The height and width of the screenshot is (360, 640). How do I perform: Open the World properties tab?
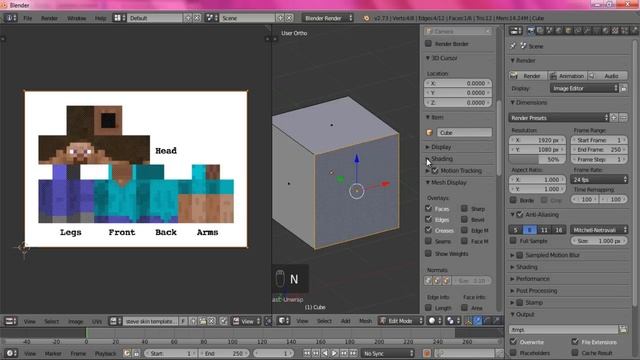click(x=559, y=31)
